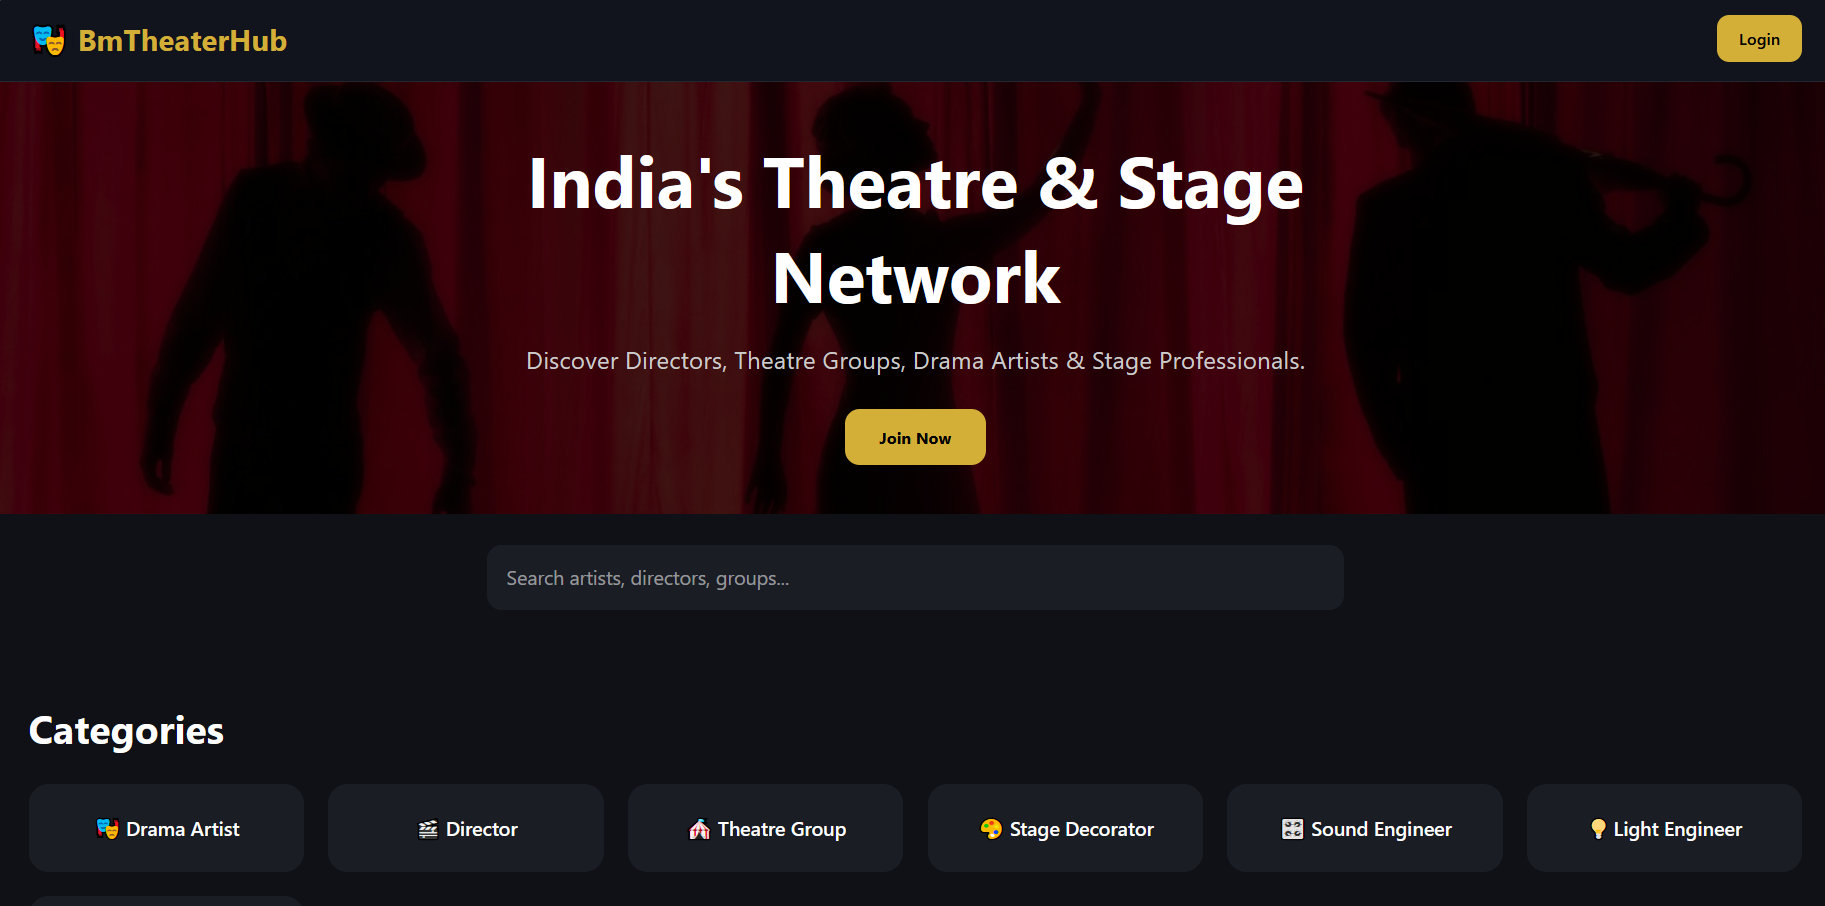Image resolution: width=1825 pixels, height=906 pixels.
Task: Click the theater masks logo icon
Action: click(49, 41)
